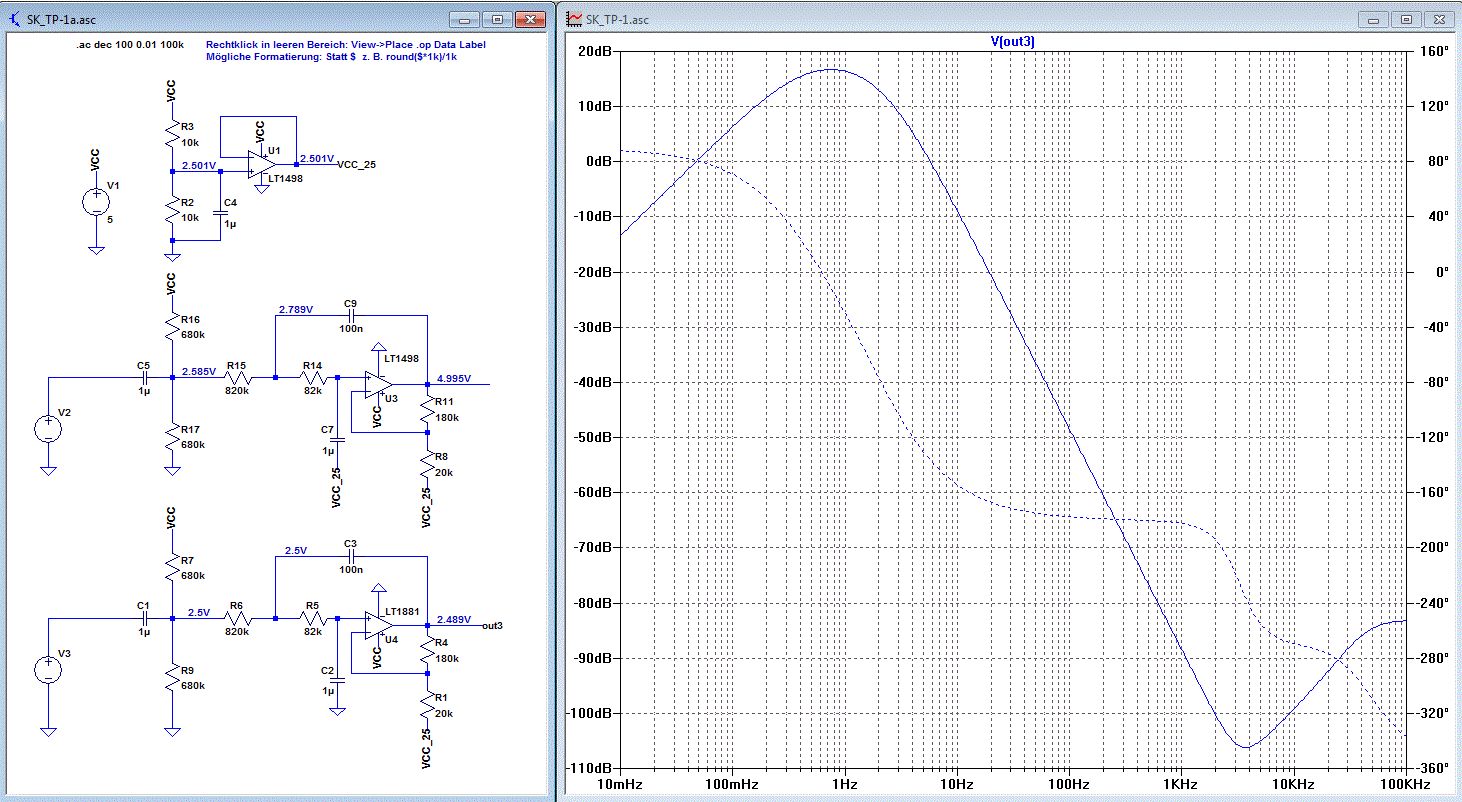This screenshot has width=1462, height=802.
Task: Click the .ac dec 100 simulation directive
Action: pyautogui.click(x=130, y=45)
